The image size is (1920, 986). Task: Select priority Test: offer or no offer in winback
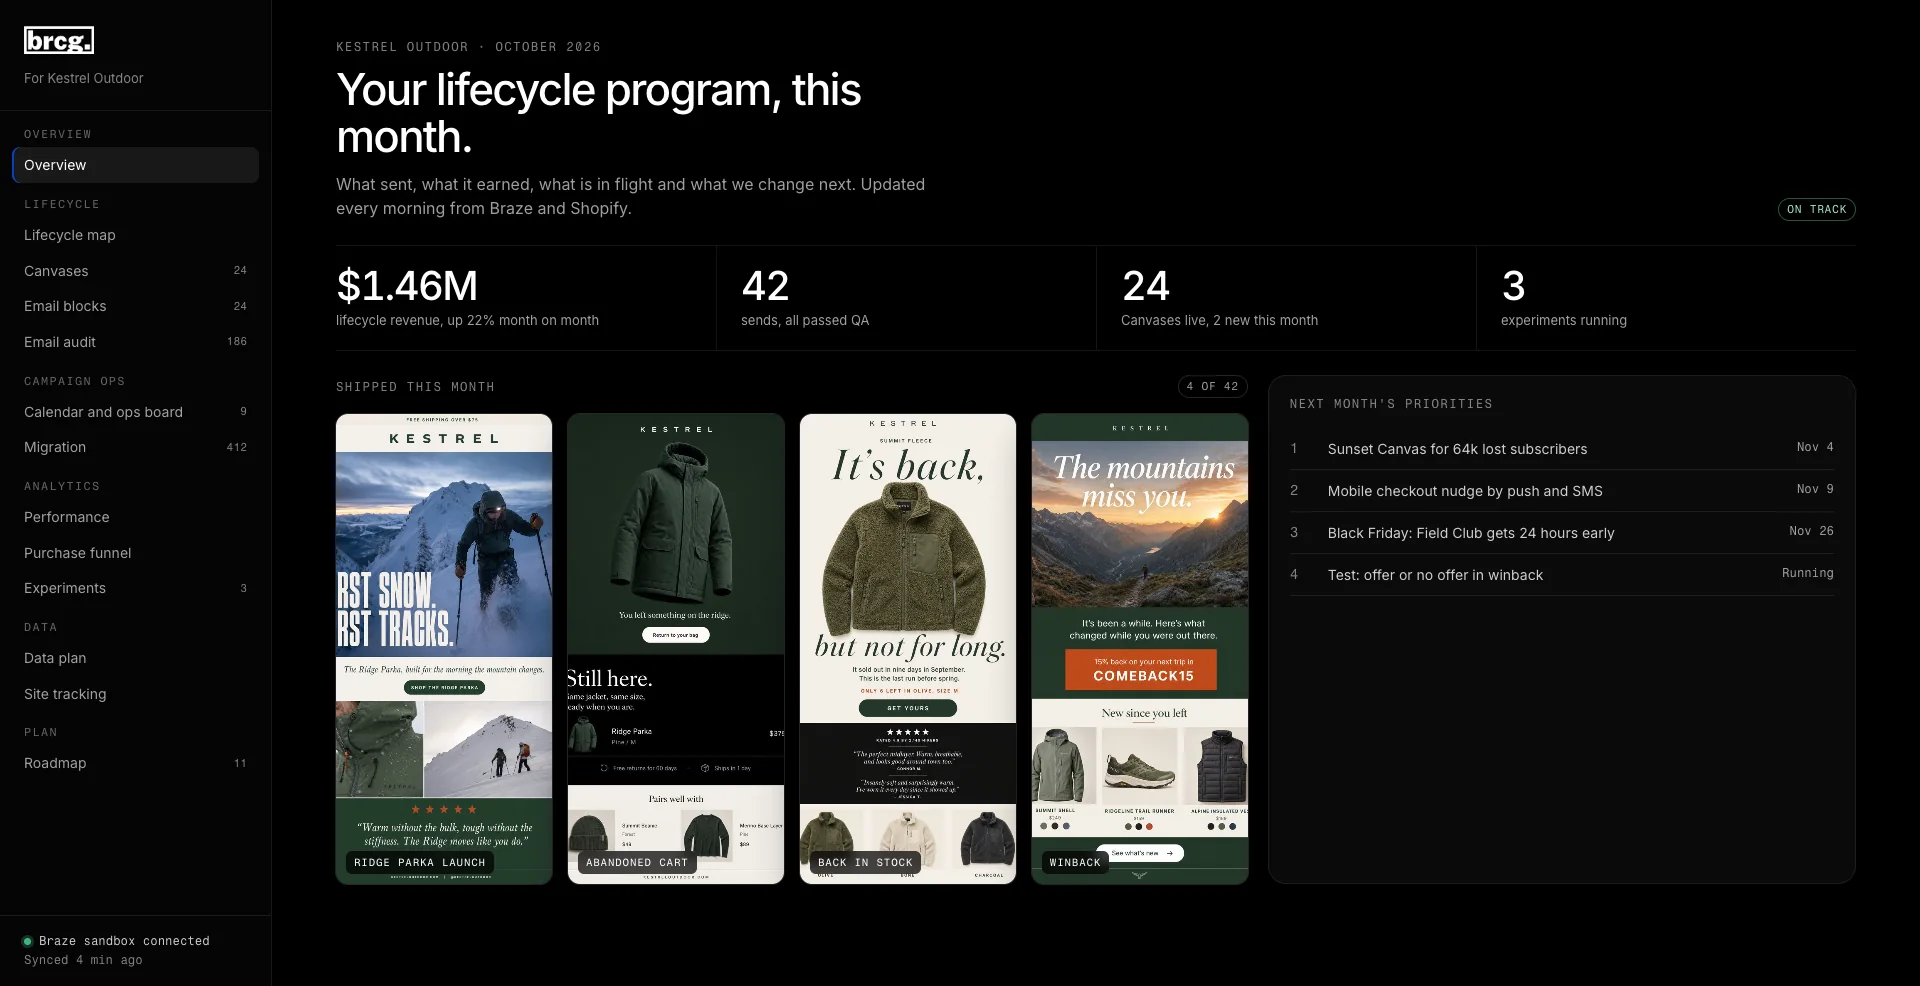pyautogui.click(x=1562, y=575)
